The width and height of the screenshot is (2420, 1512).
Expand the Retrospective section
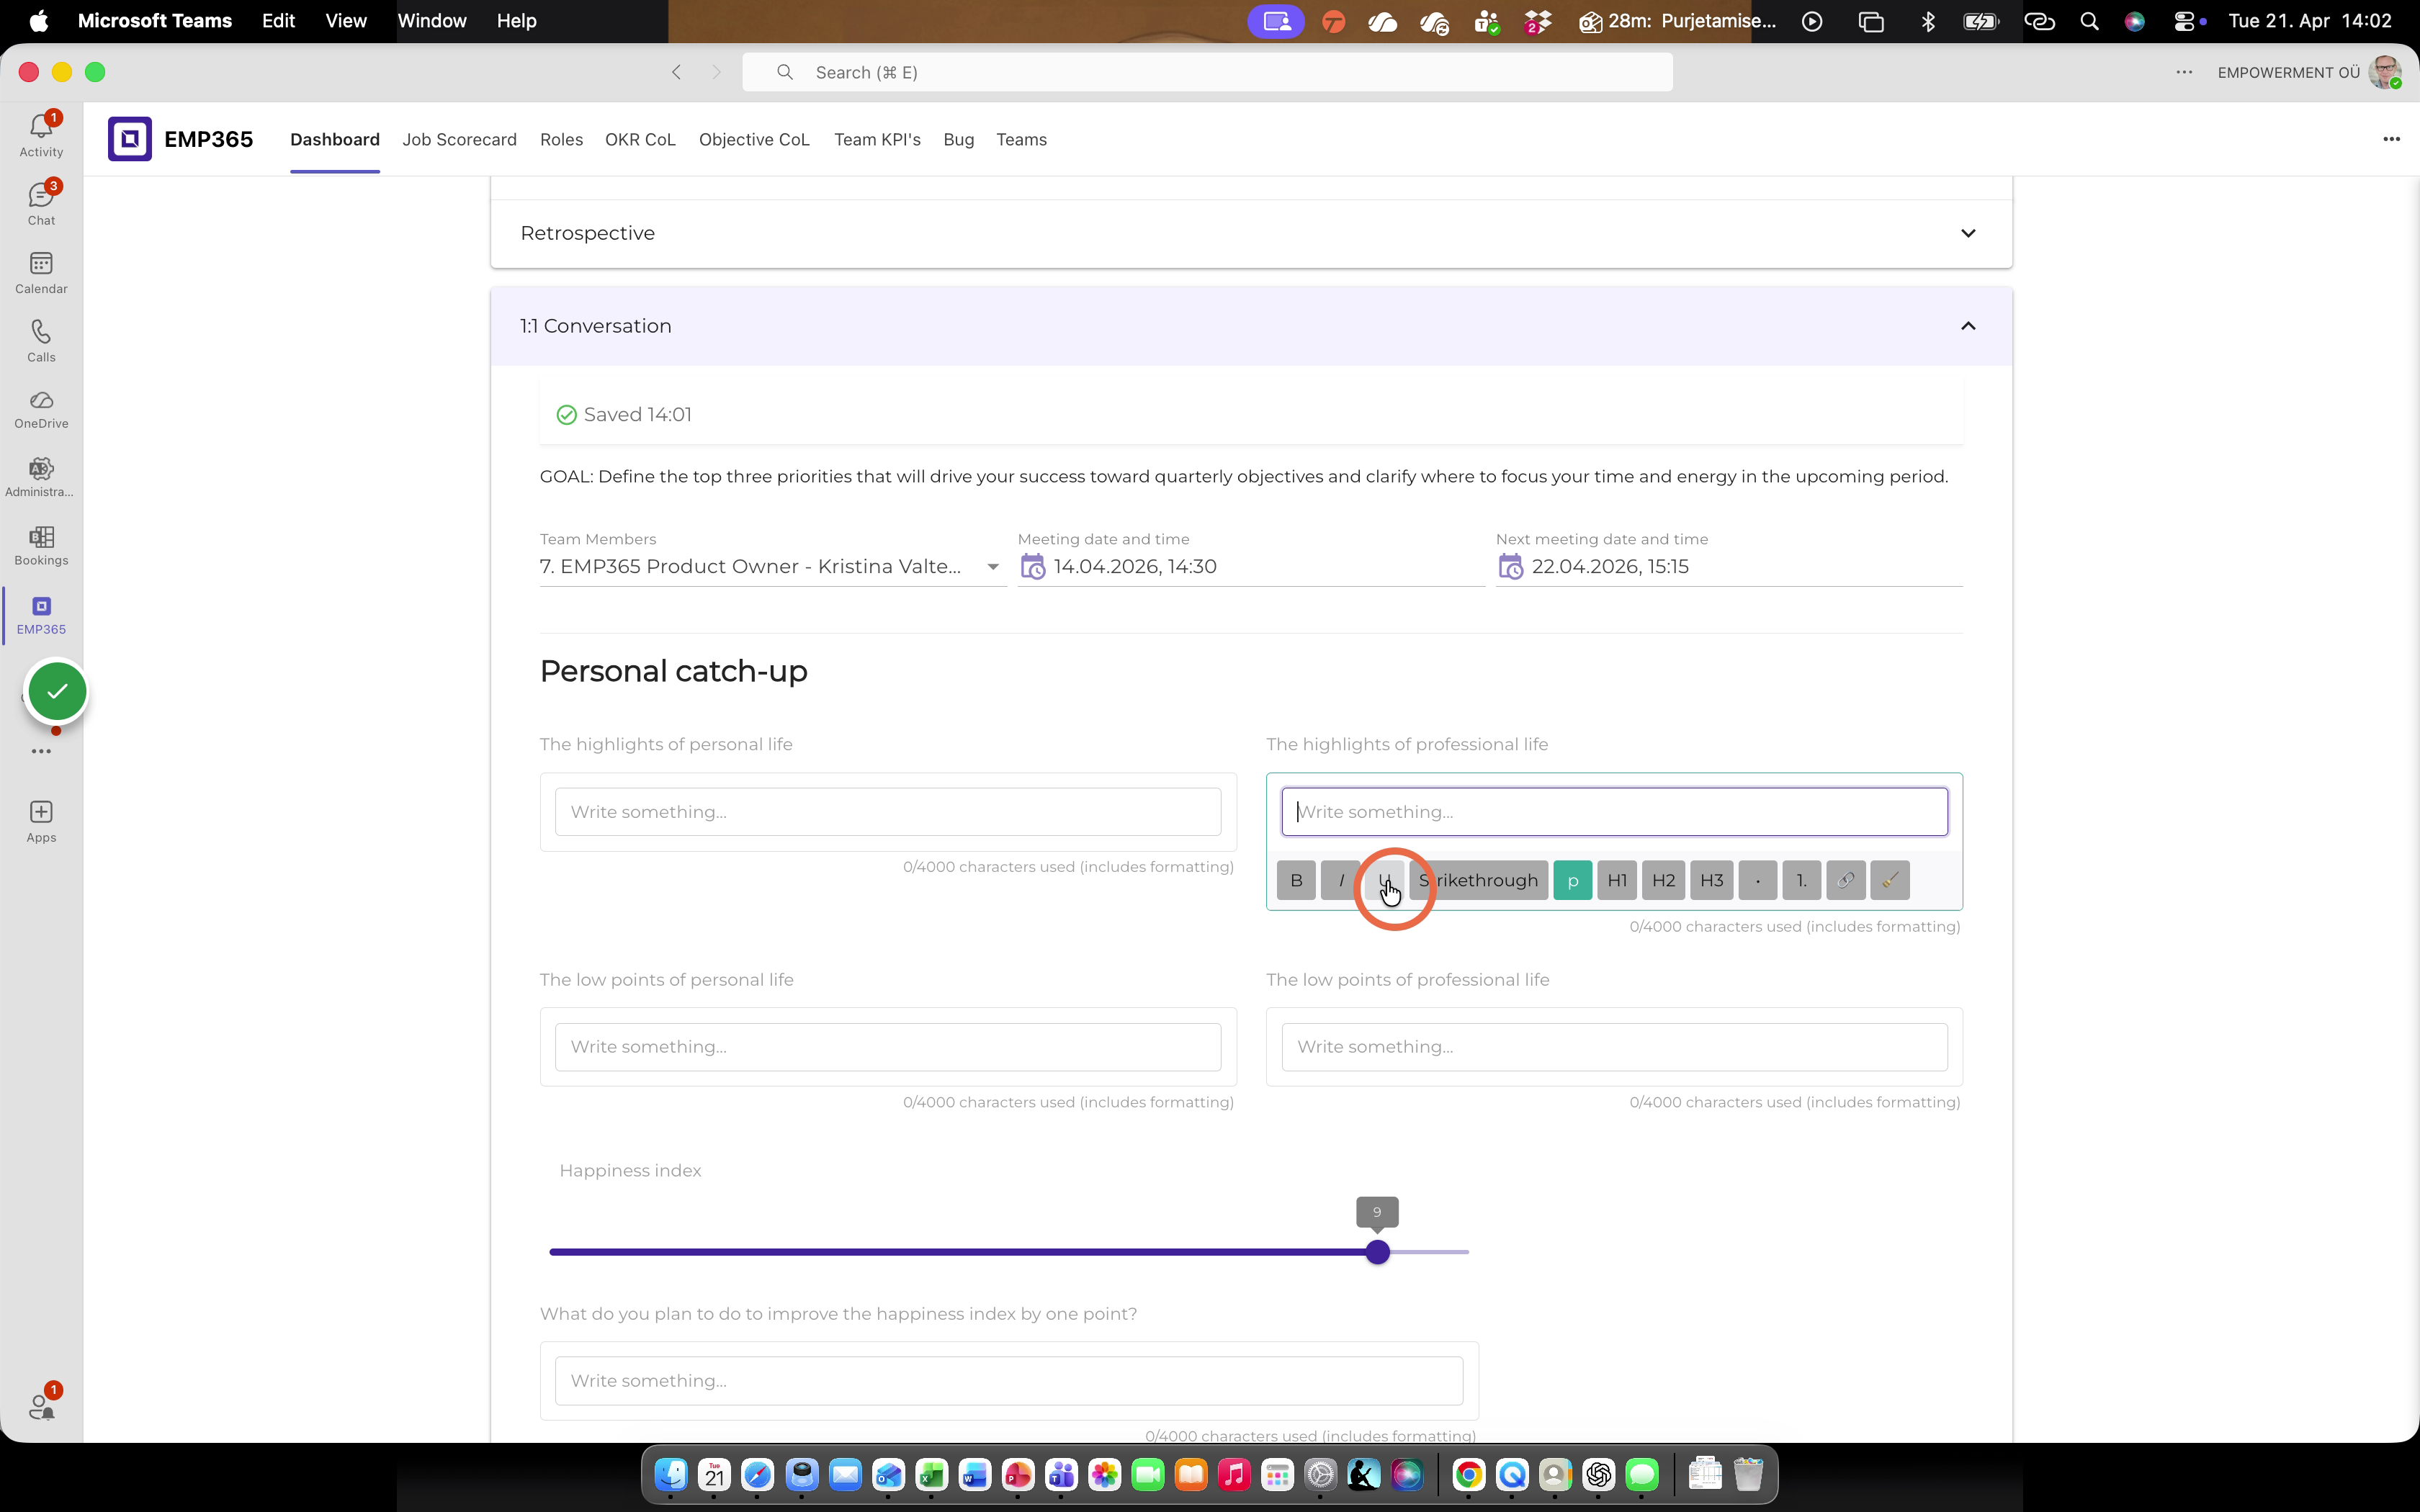click(1251, 233)
